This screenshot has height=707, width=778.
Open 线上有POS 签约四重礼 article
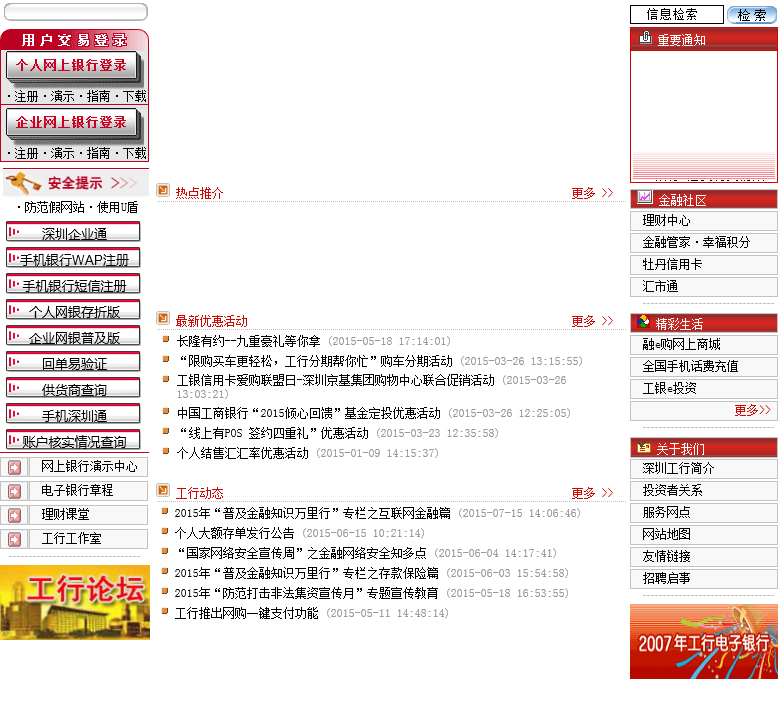[x=273, y=433]
